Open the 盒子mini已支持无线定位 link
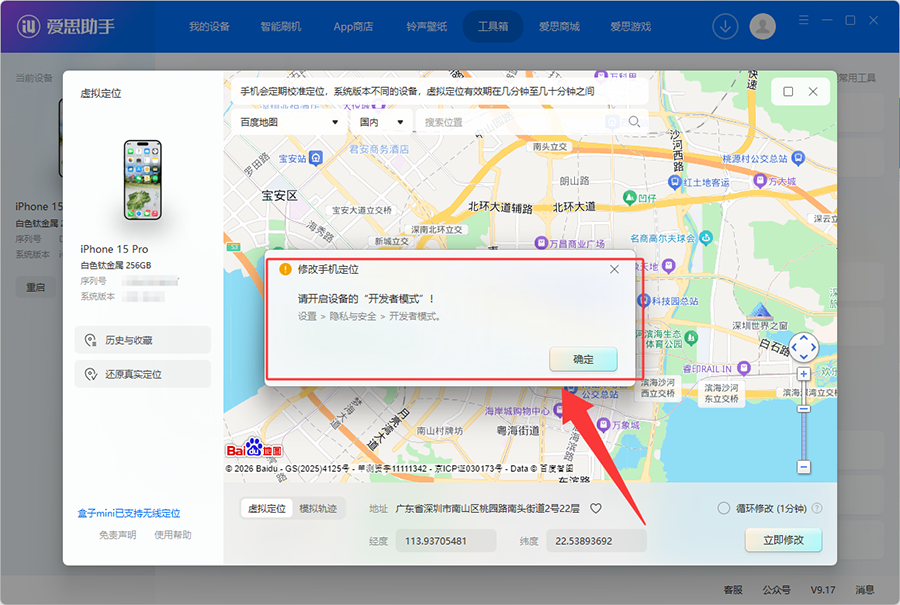 tap(129, 513)
